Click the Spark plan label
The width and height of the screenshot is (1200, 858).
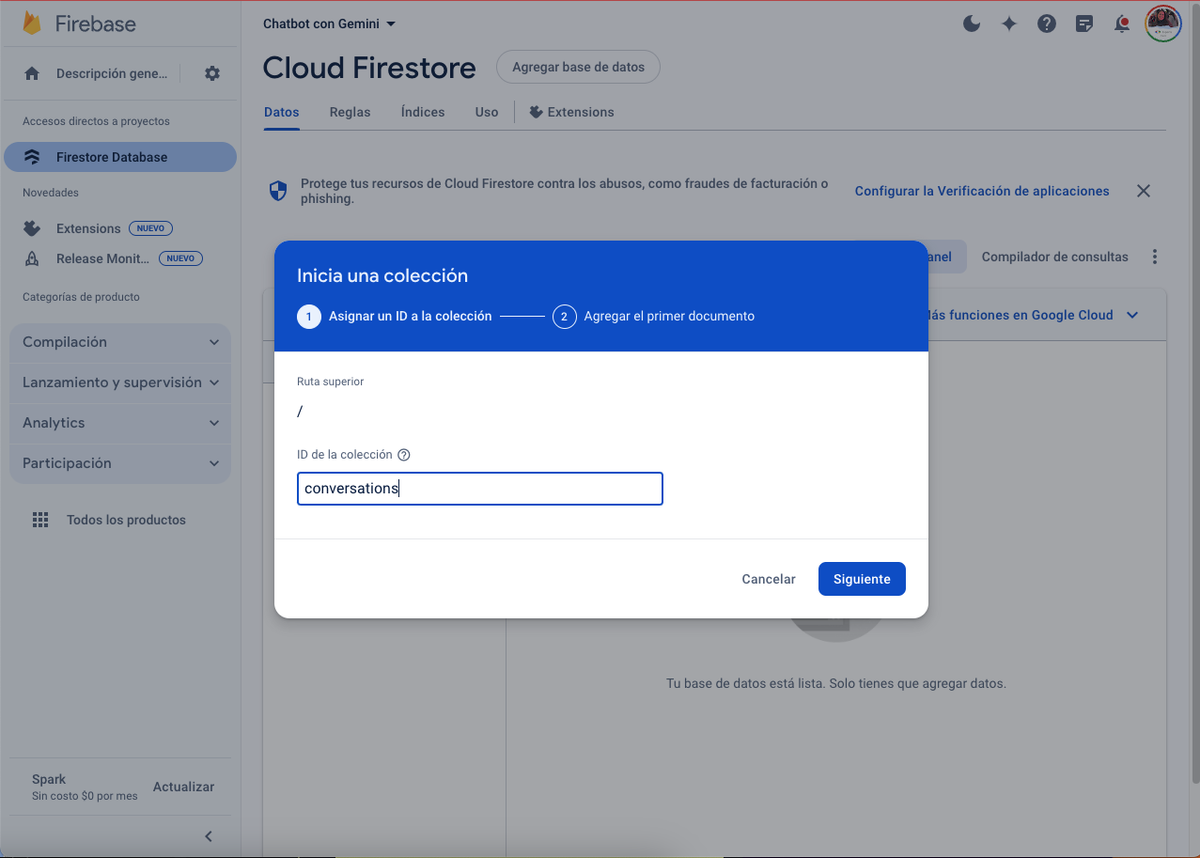49,779
